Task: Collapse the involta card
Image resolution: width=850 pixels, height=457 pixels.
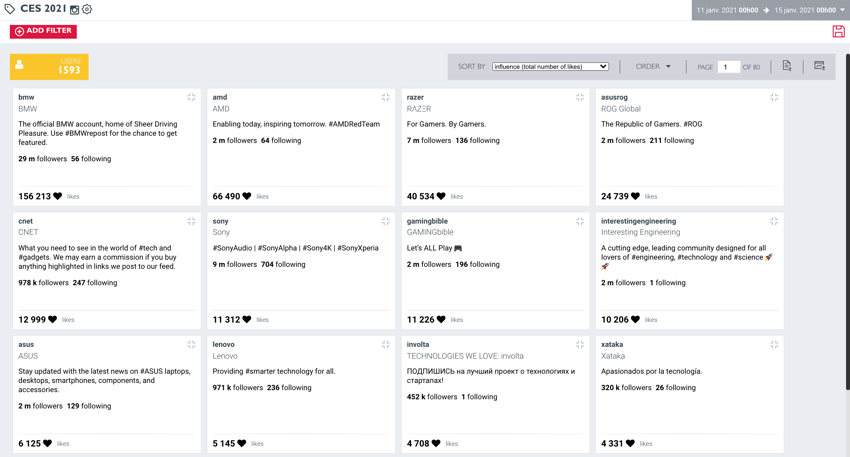Action: tap(579, 345)
